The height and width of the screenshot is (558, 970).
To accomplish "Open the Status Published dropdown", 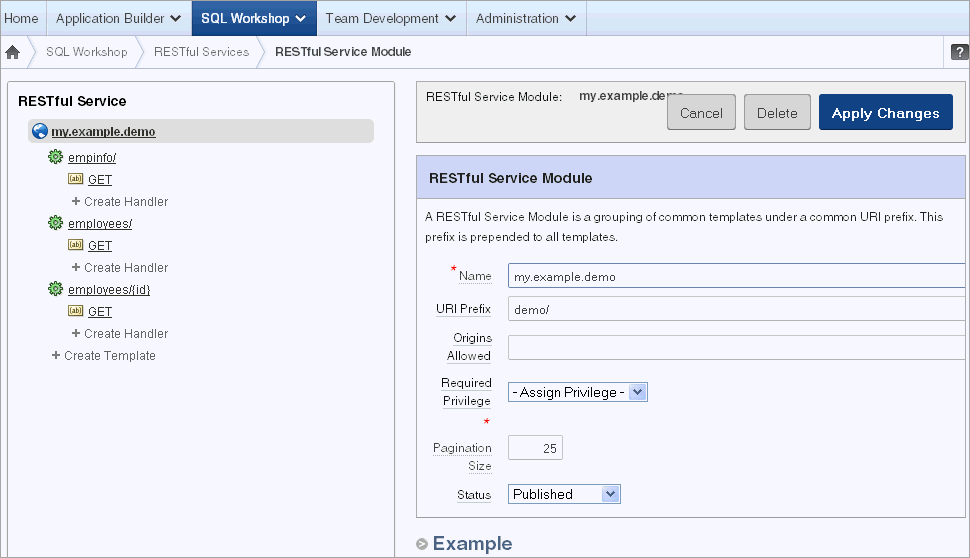I will (564, 494).
